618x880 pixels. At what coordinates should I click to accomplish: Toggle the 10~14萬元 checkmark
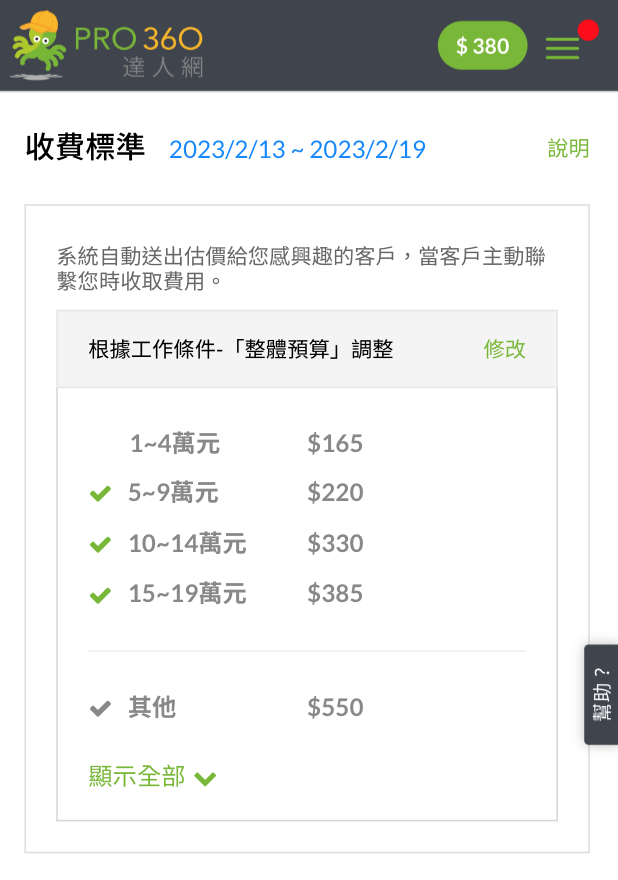tap(100, 545)
